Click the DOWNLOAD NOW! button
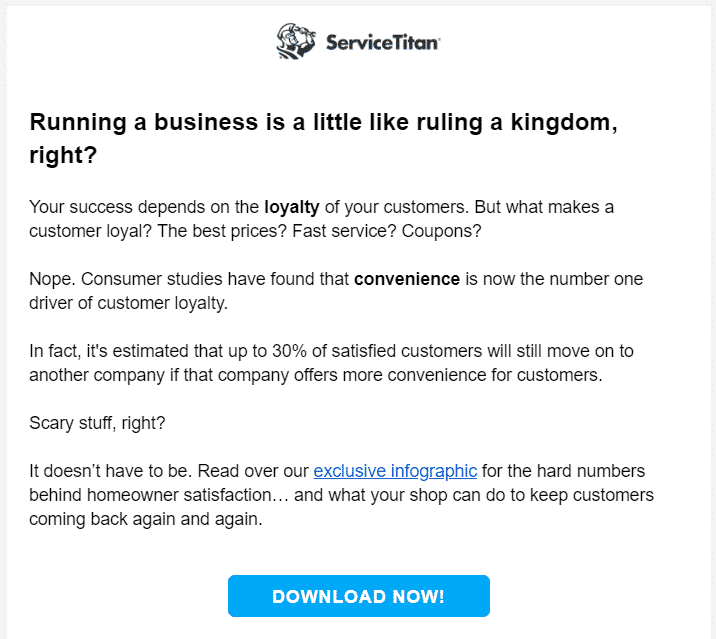 [x=358, y=596]
